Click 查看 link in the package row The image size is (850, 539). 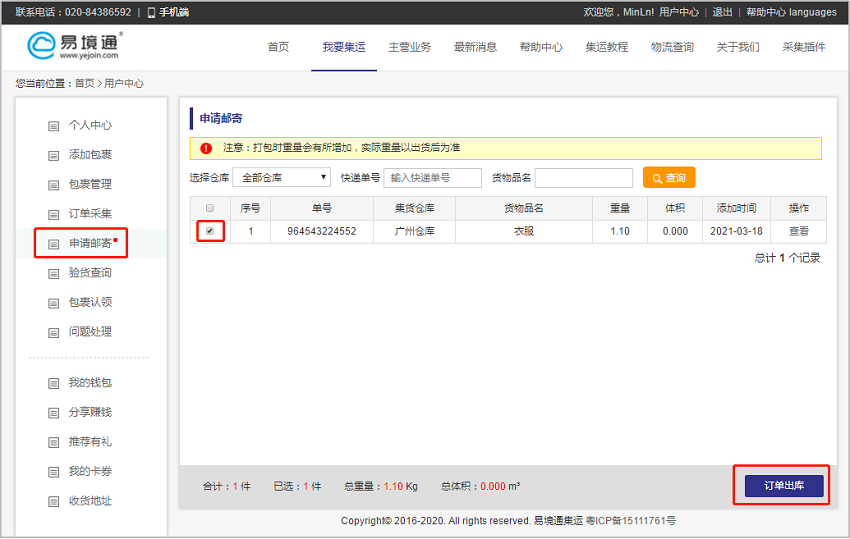click(798, 231)
